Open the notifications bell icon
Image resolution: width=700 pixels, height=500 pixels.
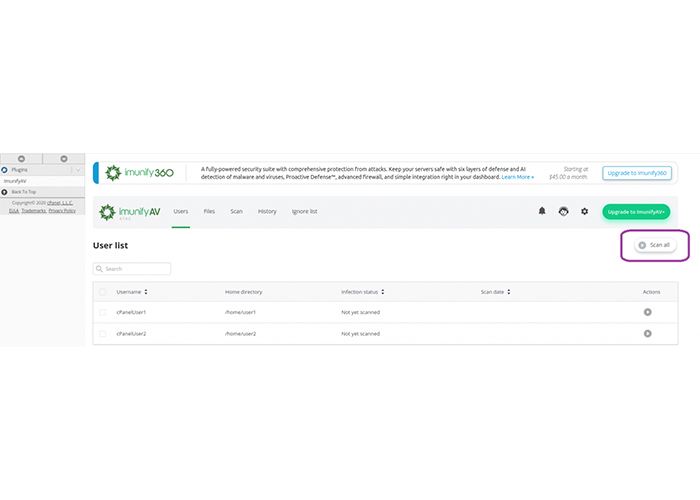pos(542,211)
